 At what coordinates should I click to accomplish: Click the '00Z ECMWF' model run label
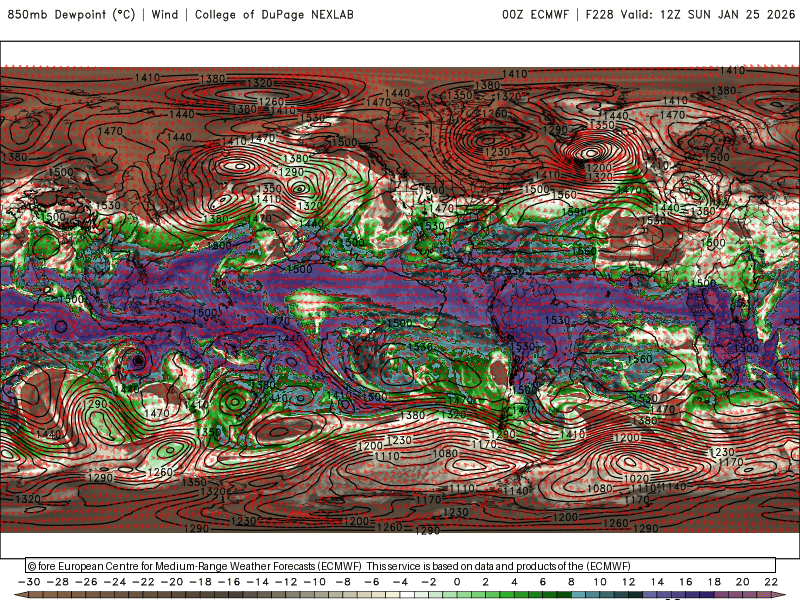tap(535, 14)
